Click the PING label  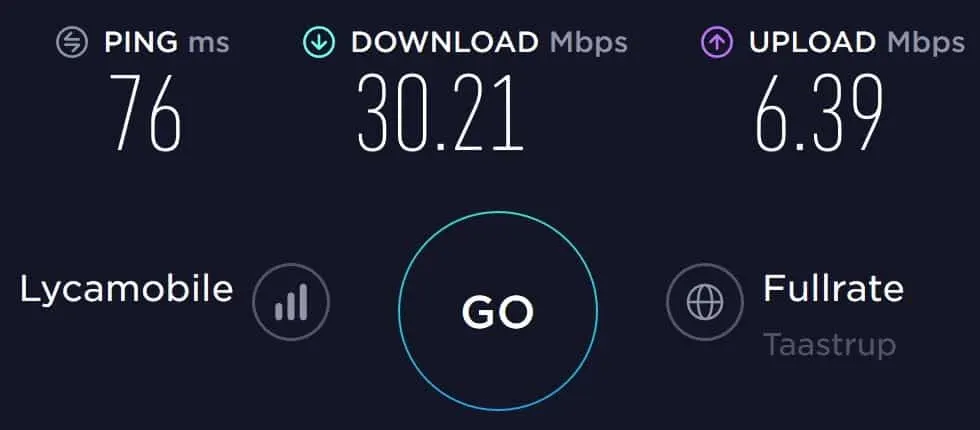coord(141,42)
